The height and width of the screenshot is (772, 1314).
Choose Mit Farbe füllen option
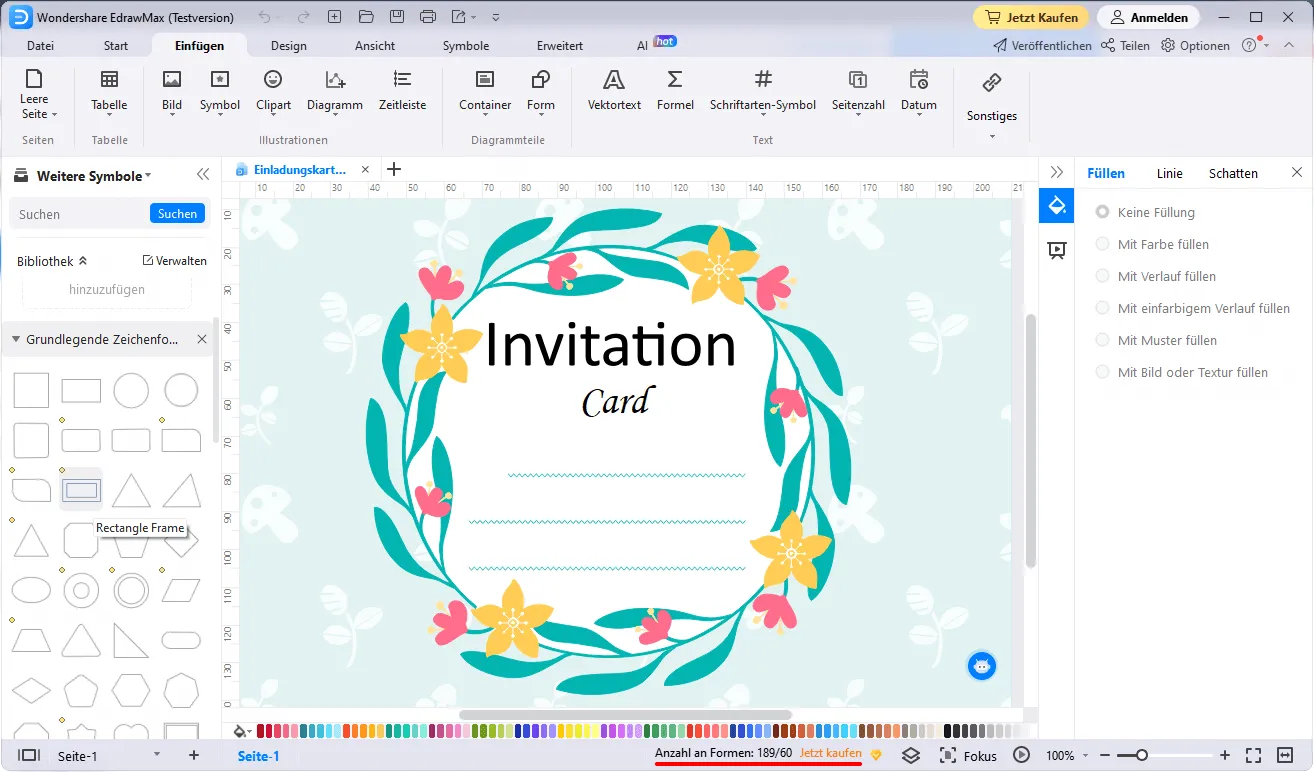click(x=1103, y=244)
